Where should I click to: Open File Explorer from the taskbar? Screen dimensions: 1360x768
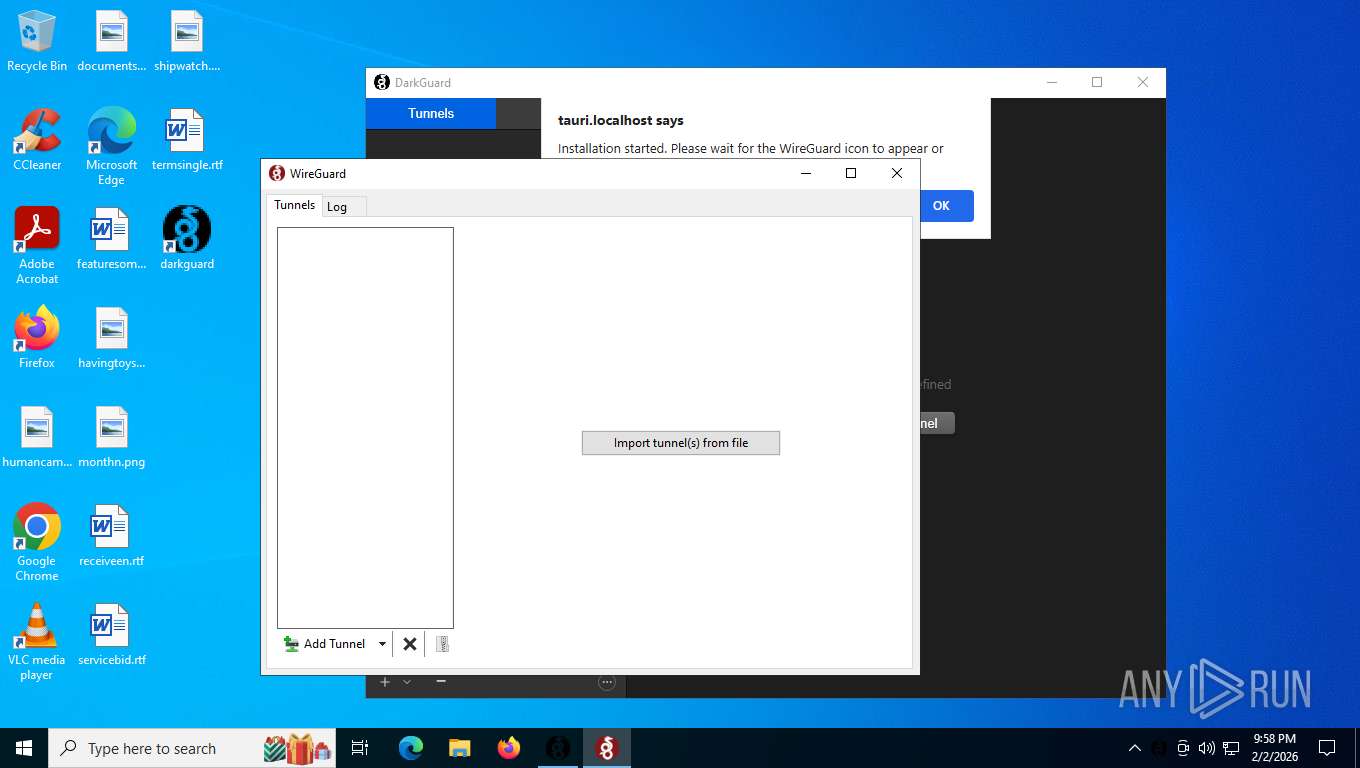(460, 748)
